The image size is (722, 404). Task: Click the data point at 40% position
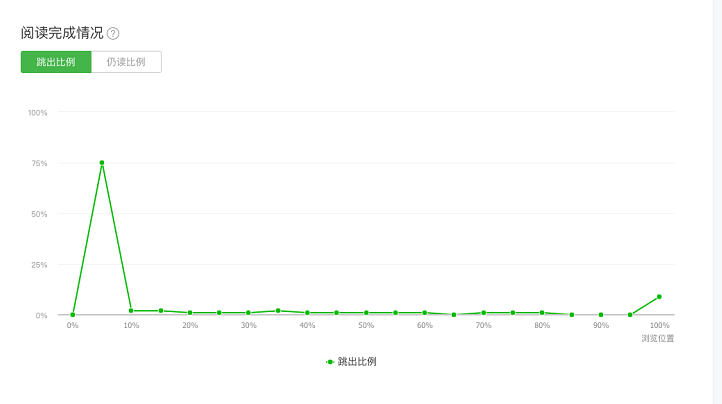pyautogui.click(x=307, y=313)
